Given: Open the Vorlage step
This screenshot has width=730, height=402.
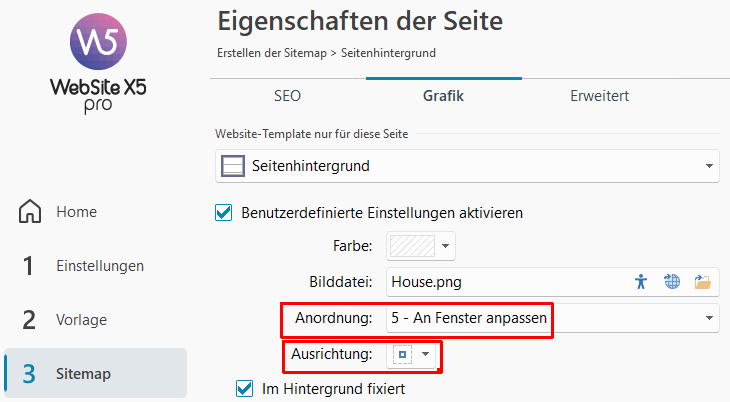Looking at the screenshot, I should pyautogui.click(x=82, y=320).
